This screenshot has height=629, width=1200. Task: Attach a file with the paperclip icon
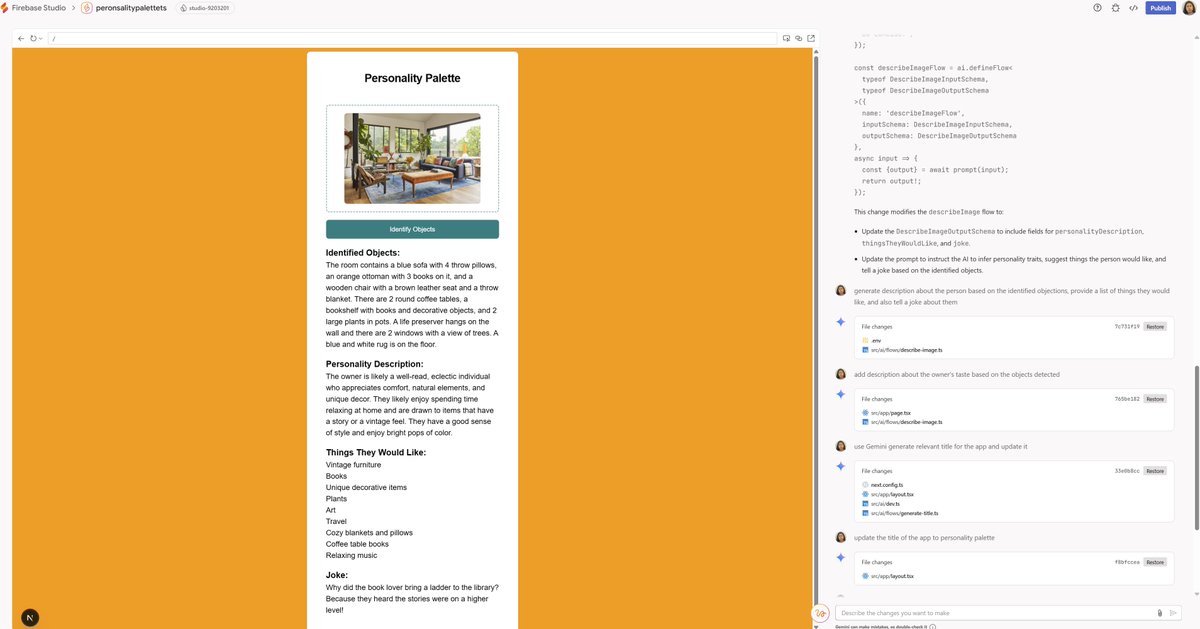tap(1159, 612)
